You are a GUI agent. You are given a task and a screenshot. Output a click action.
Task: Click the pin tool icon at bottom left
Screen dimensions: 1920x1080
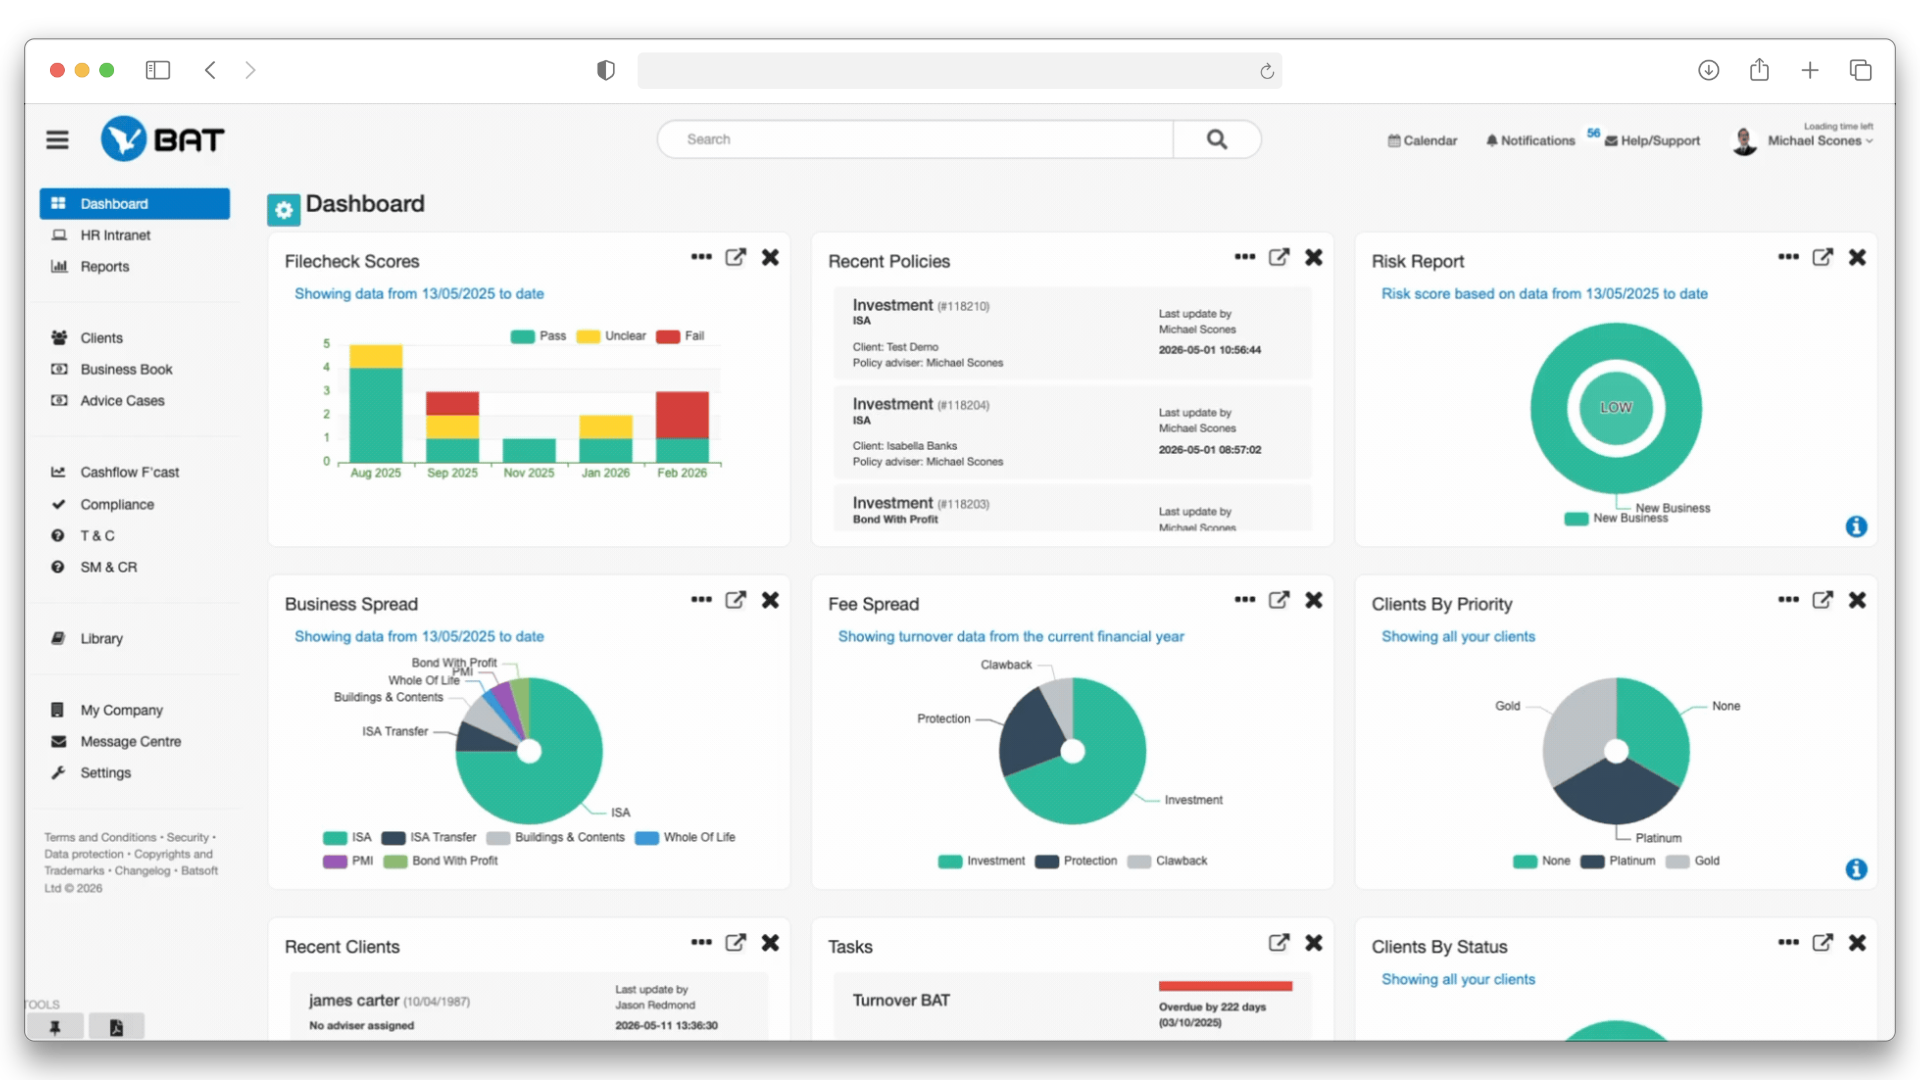point(55,1027)
